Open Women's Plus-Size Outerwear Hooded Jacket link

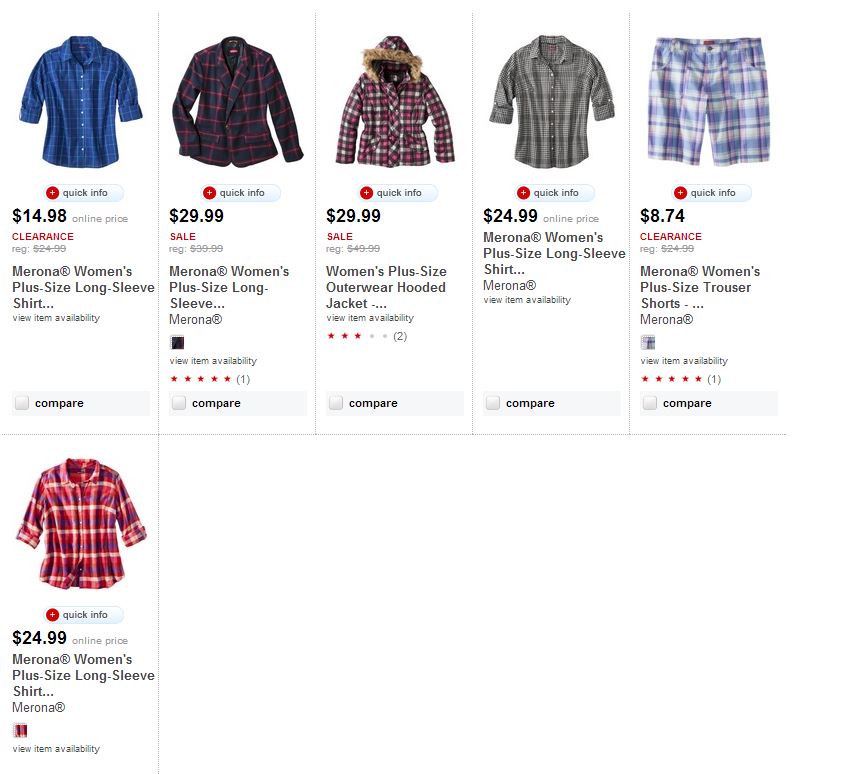(x=386, y=287)
